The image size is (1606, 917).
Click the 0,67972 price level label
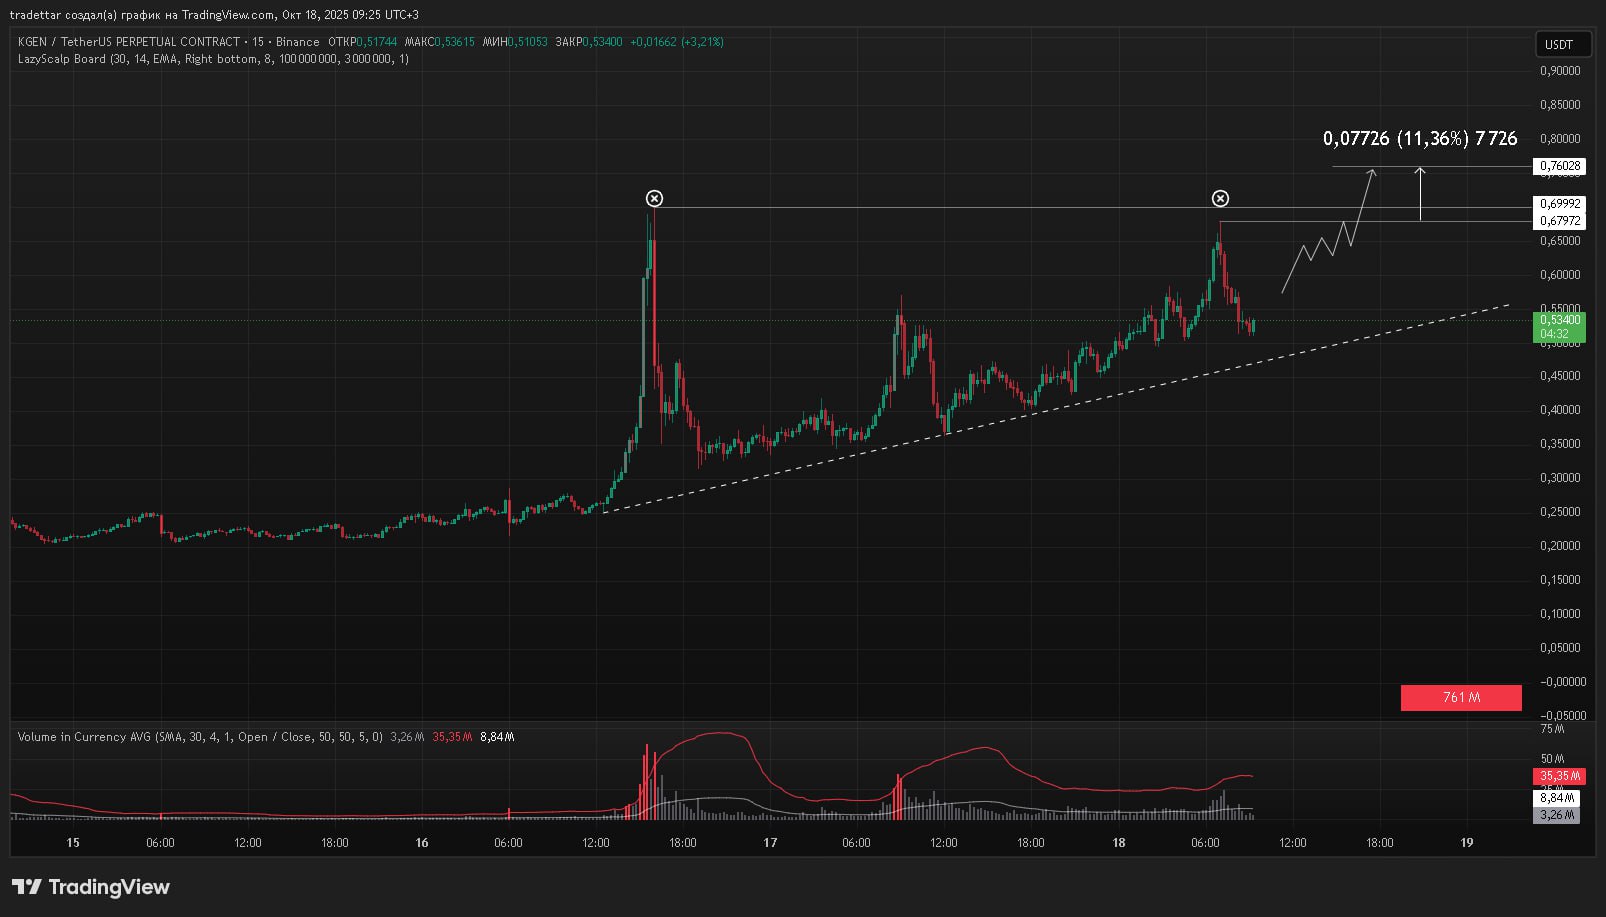coord(1559,221)
